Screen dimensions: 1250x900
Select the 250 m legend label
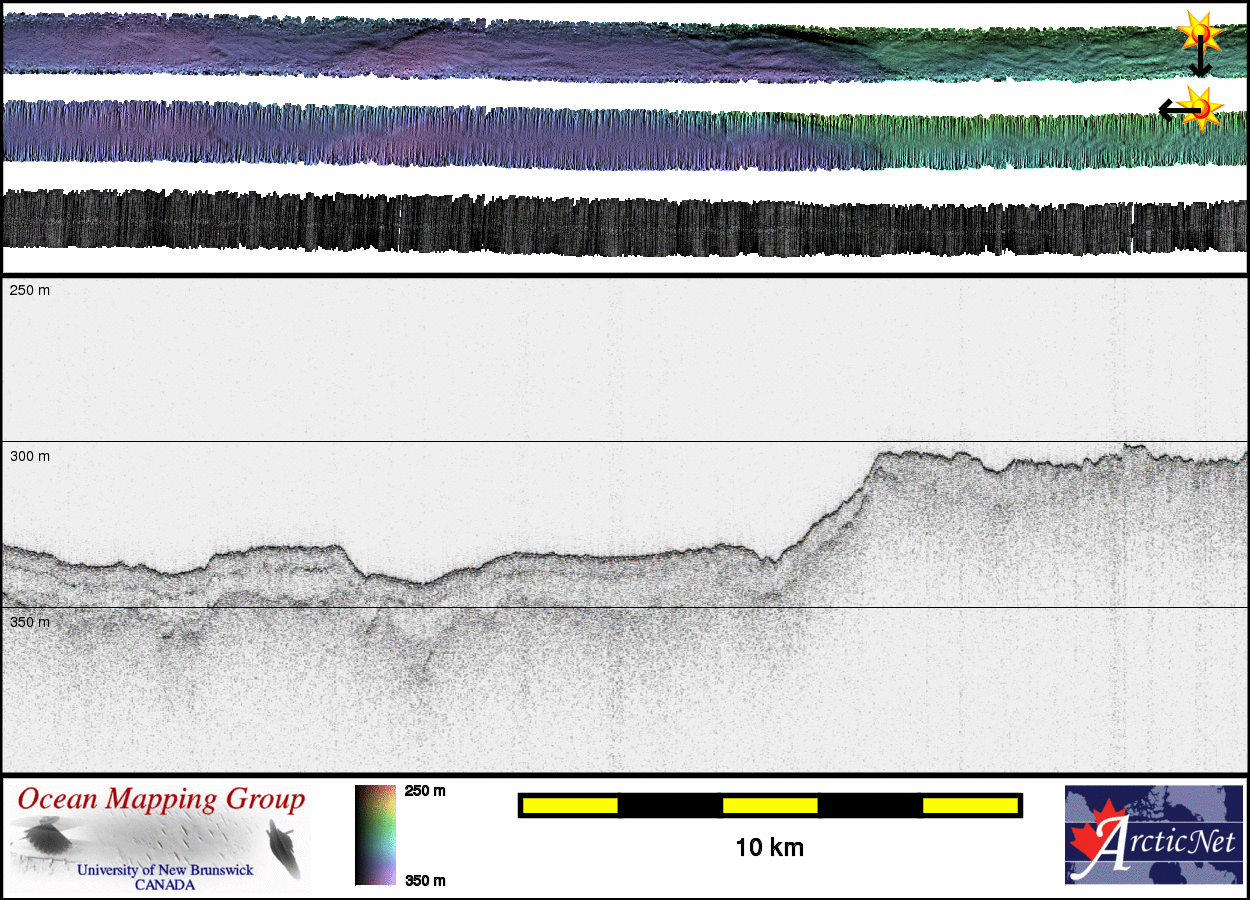click(425, 791)
